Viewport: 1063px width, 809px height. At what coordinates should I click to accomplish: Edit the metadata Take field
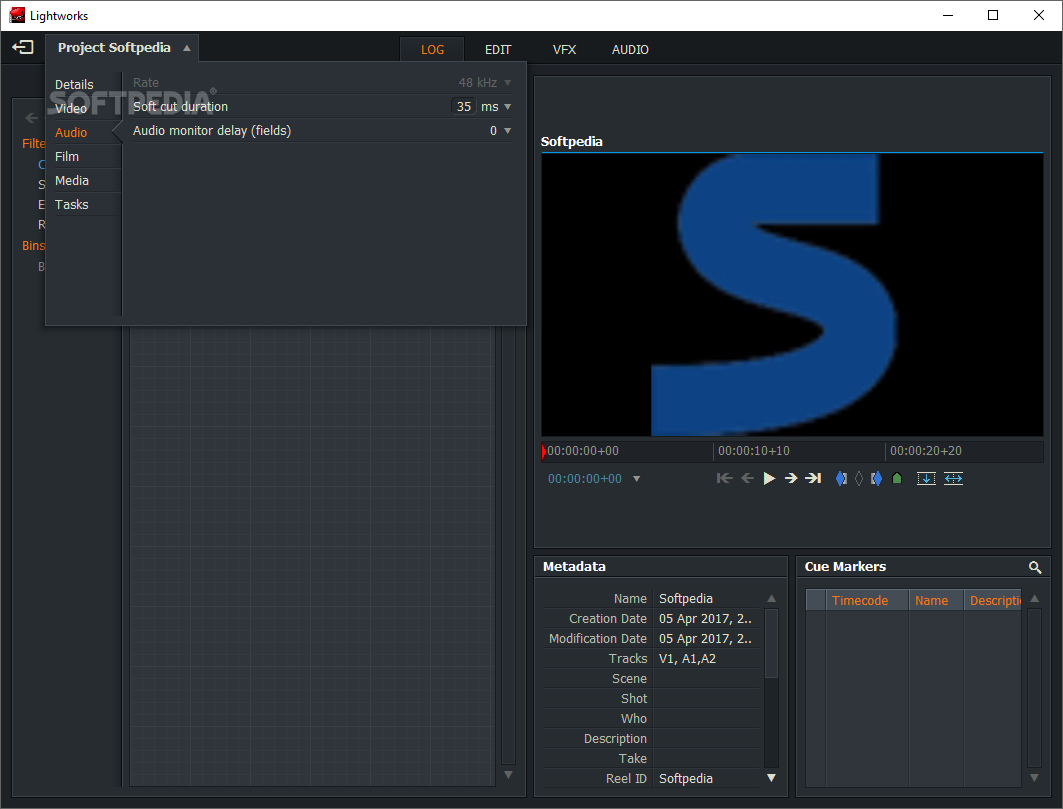point(708,759)
